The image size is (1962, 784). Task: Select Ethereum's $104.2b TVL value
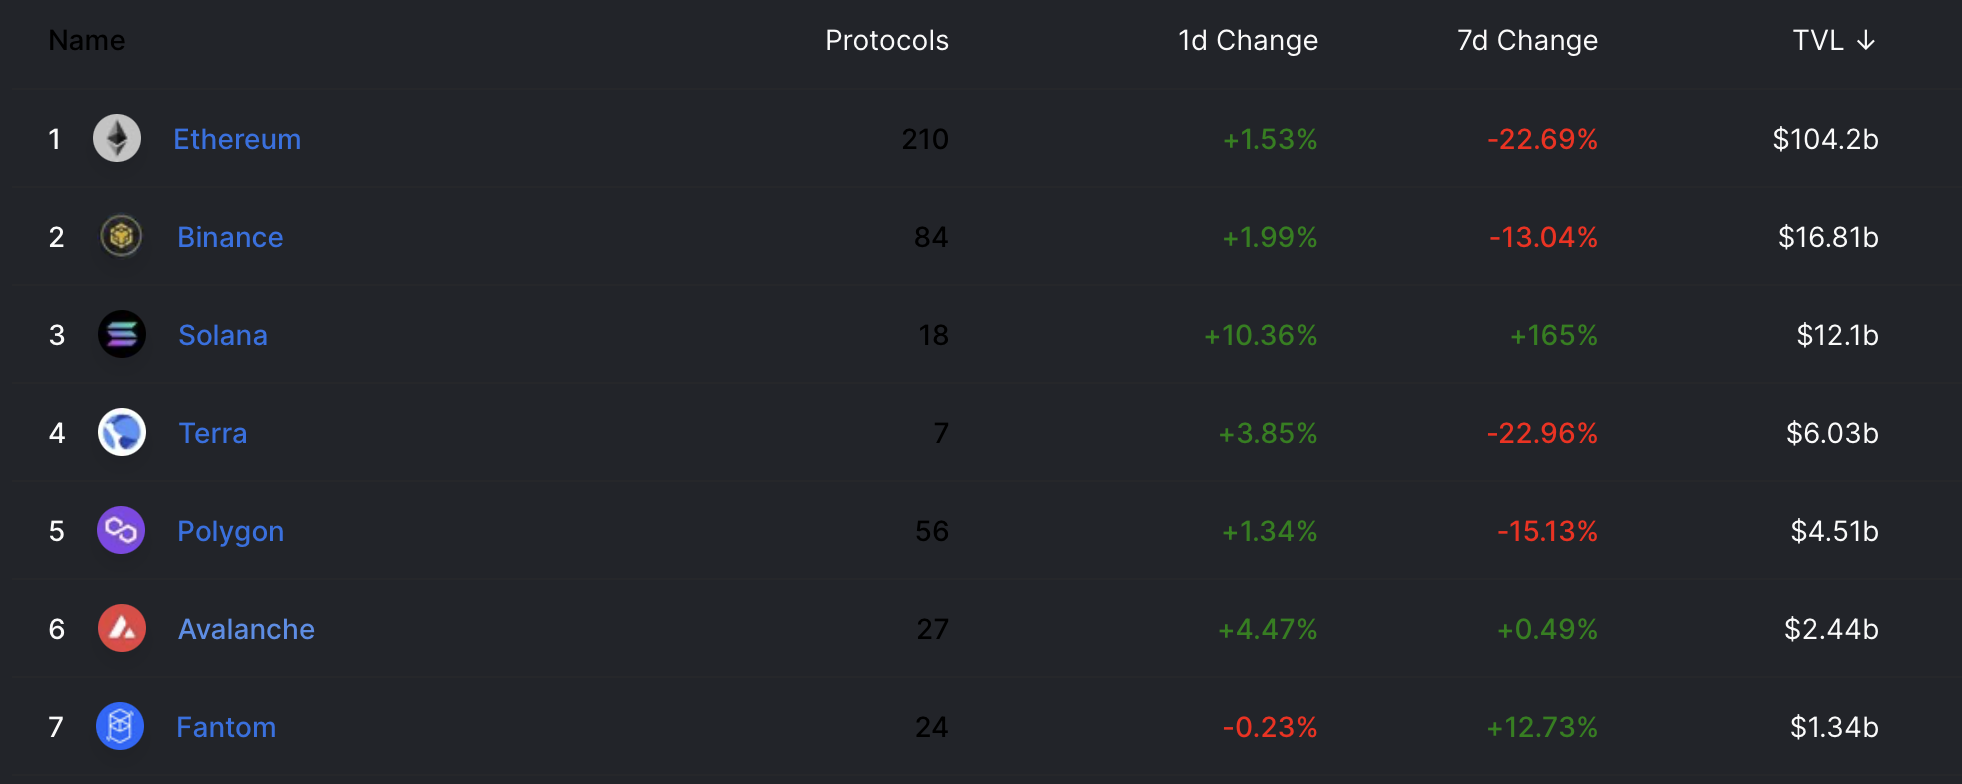click(1826, 139)
